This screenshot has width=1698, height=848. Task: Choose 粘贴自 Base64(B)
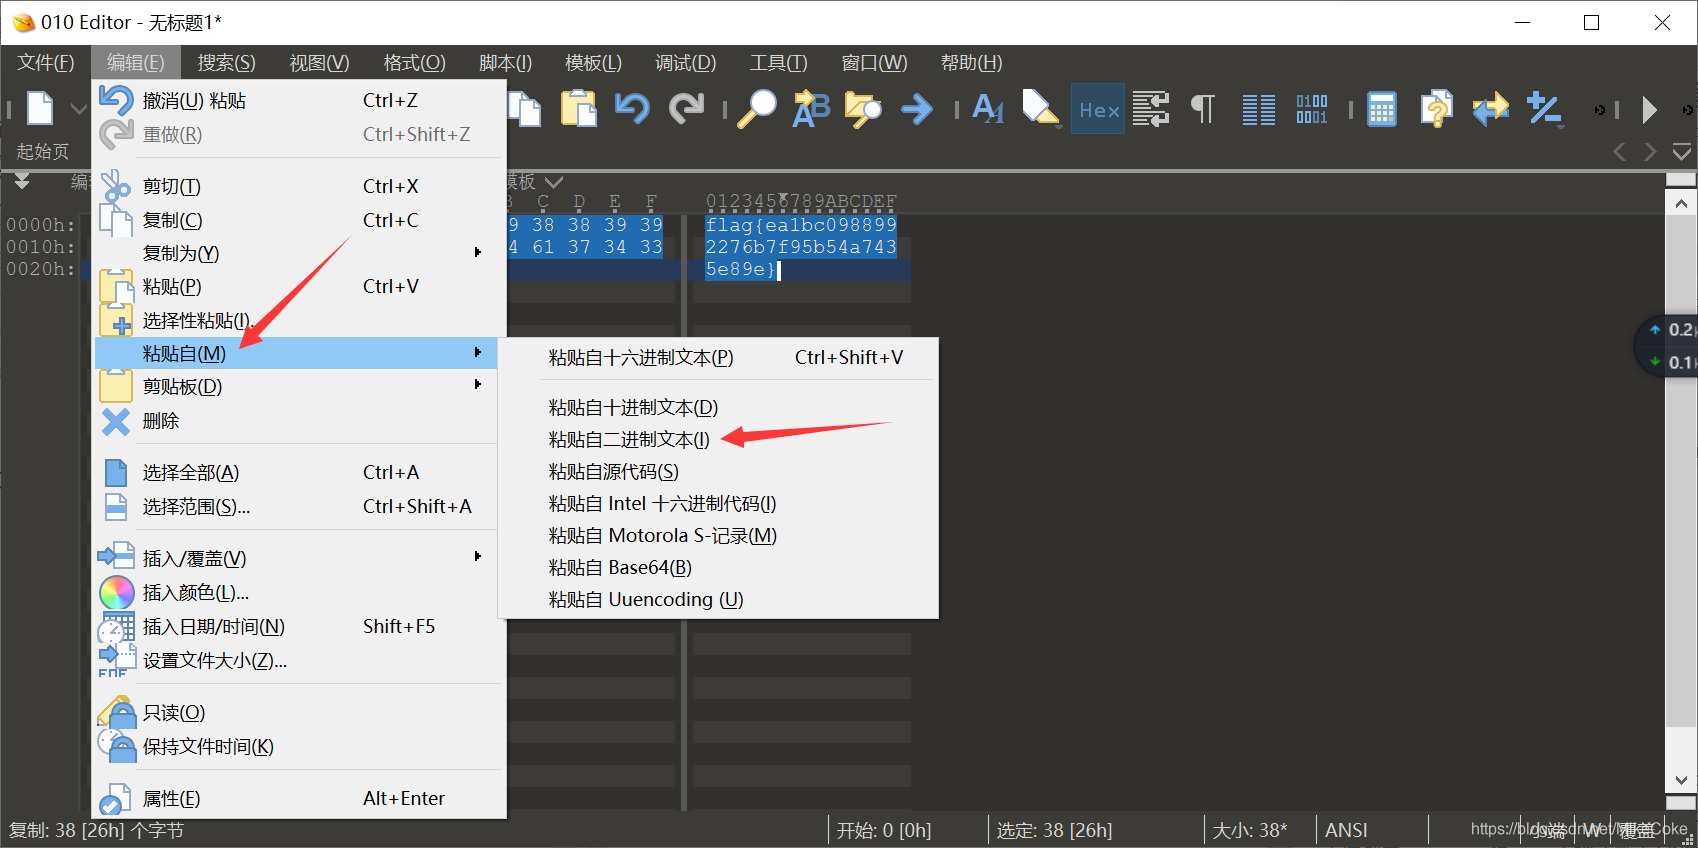(x=718, y=567)
